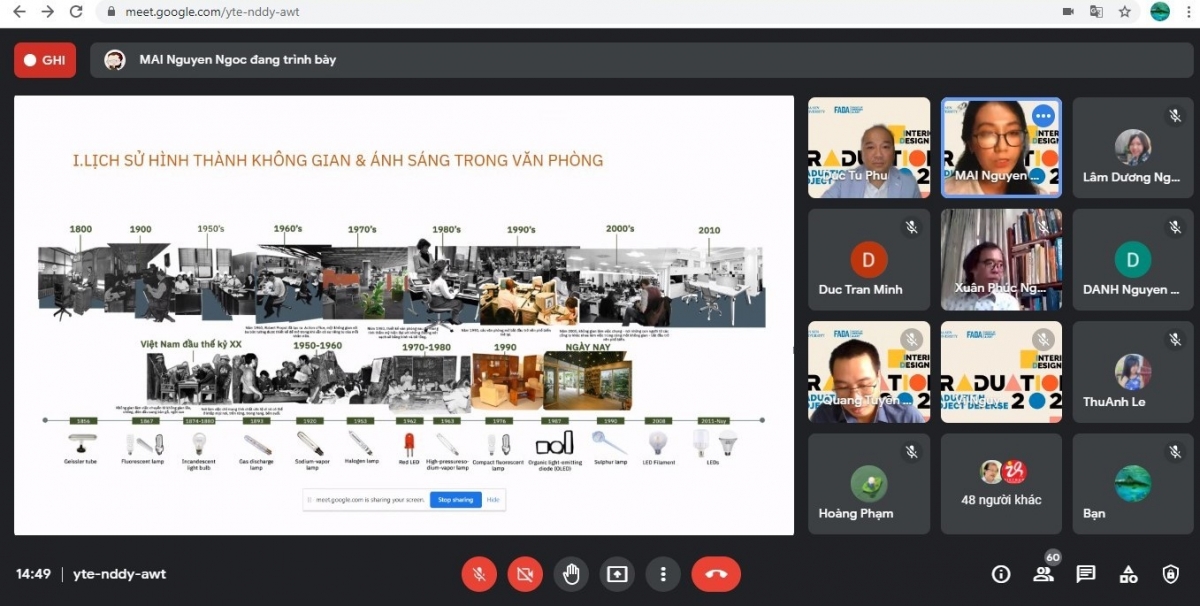1200x606 pixels.
Task: Open the three-dot more options menu
Action: (662, 574)
